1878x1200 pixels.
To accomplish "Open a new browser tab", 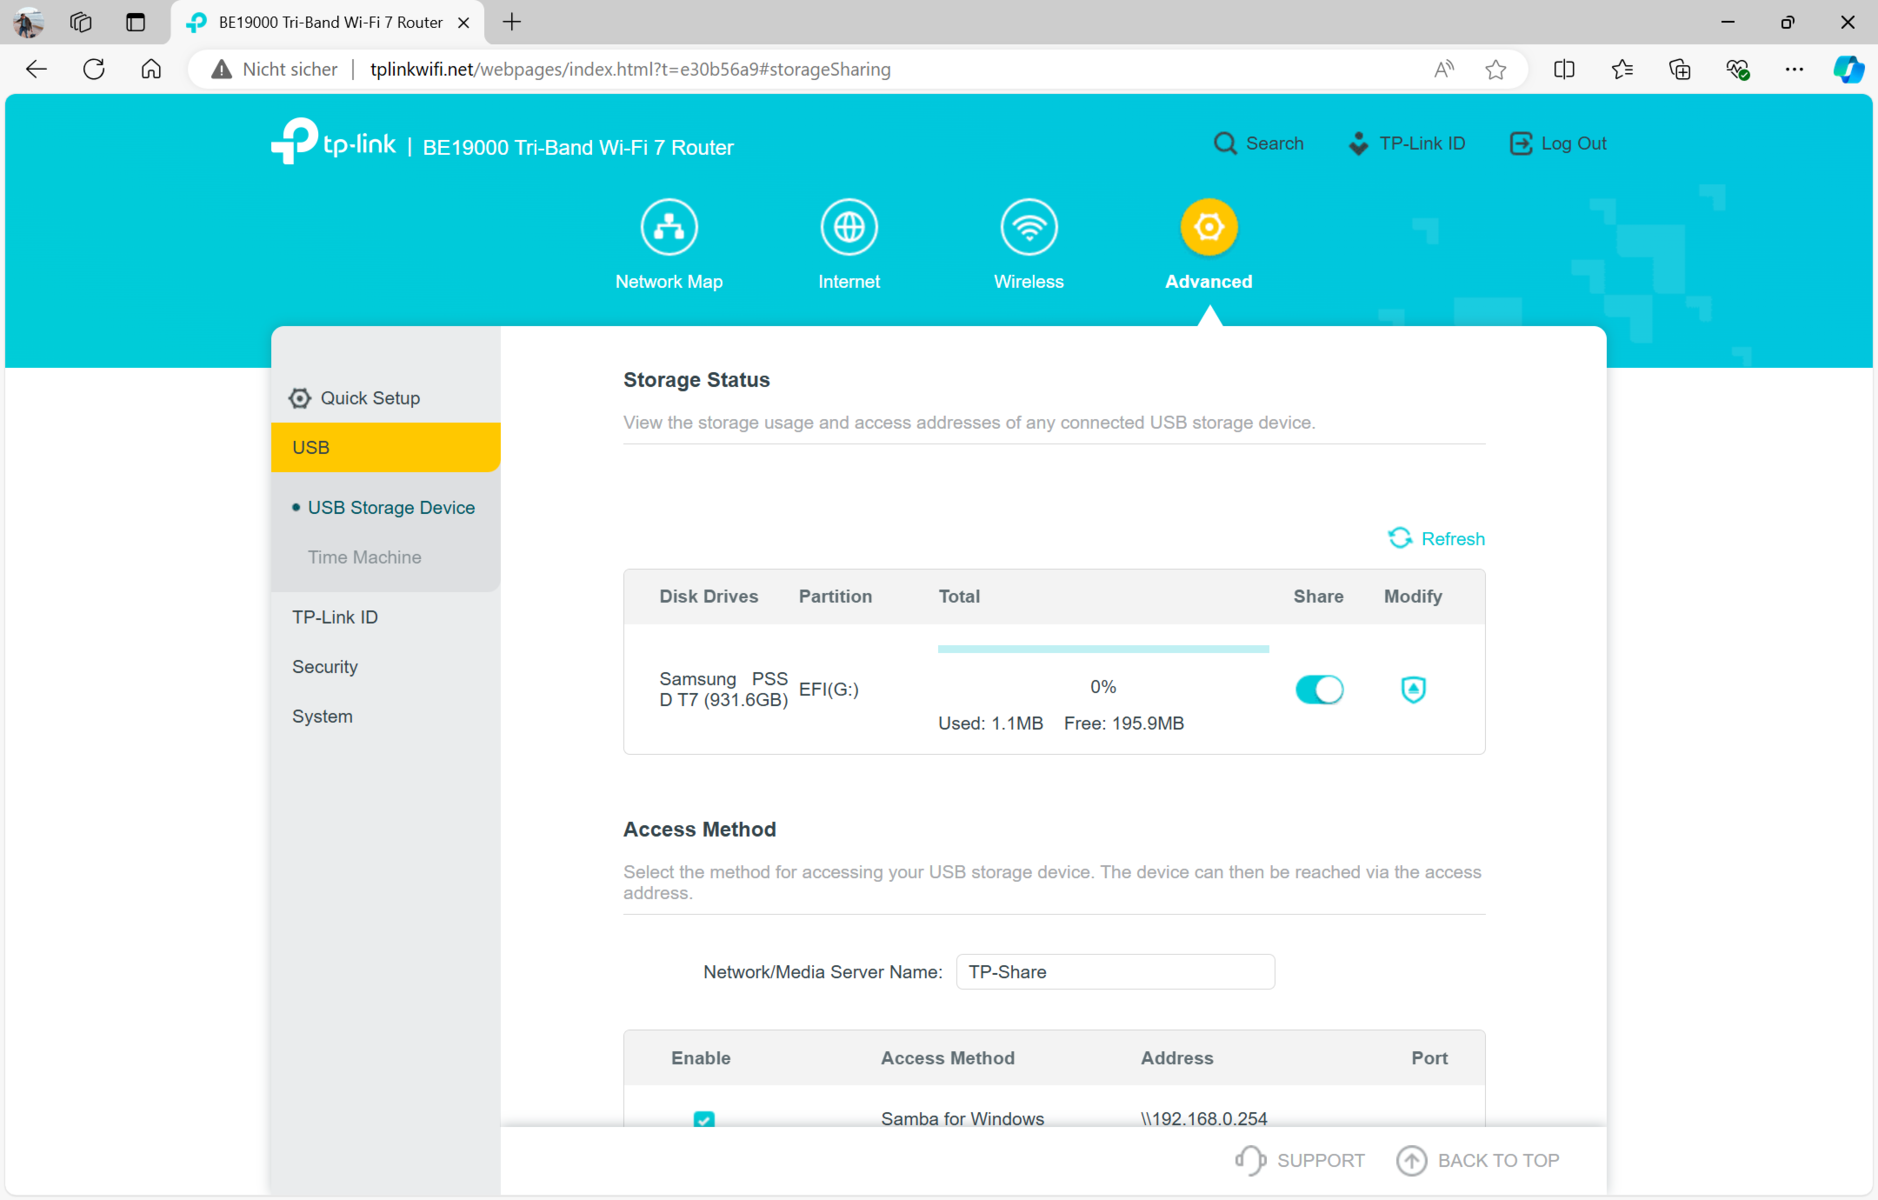I will pos(512,22).
